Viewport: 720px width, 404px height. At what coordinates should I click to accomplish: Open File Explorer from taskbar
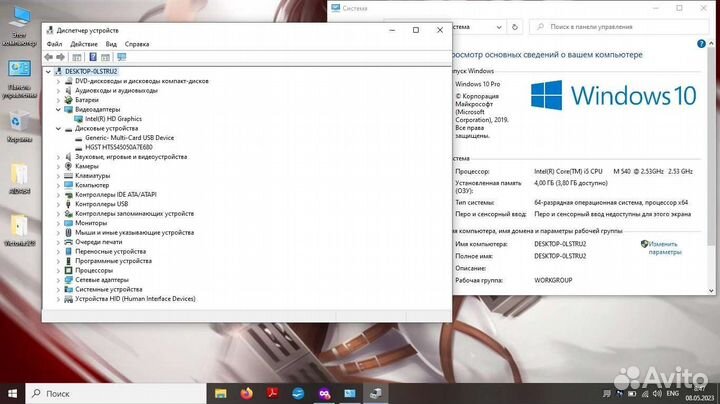point(221,393)
